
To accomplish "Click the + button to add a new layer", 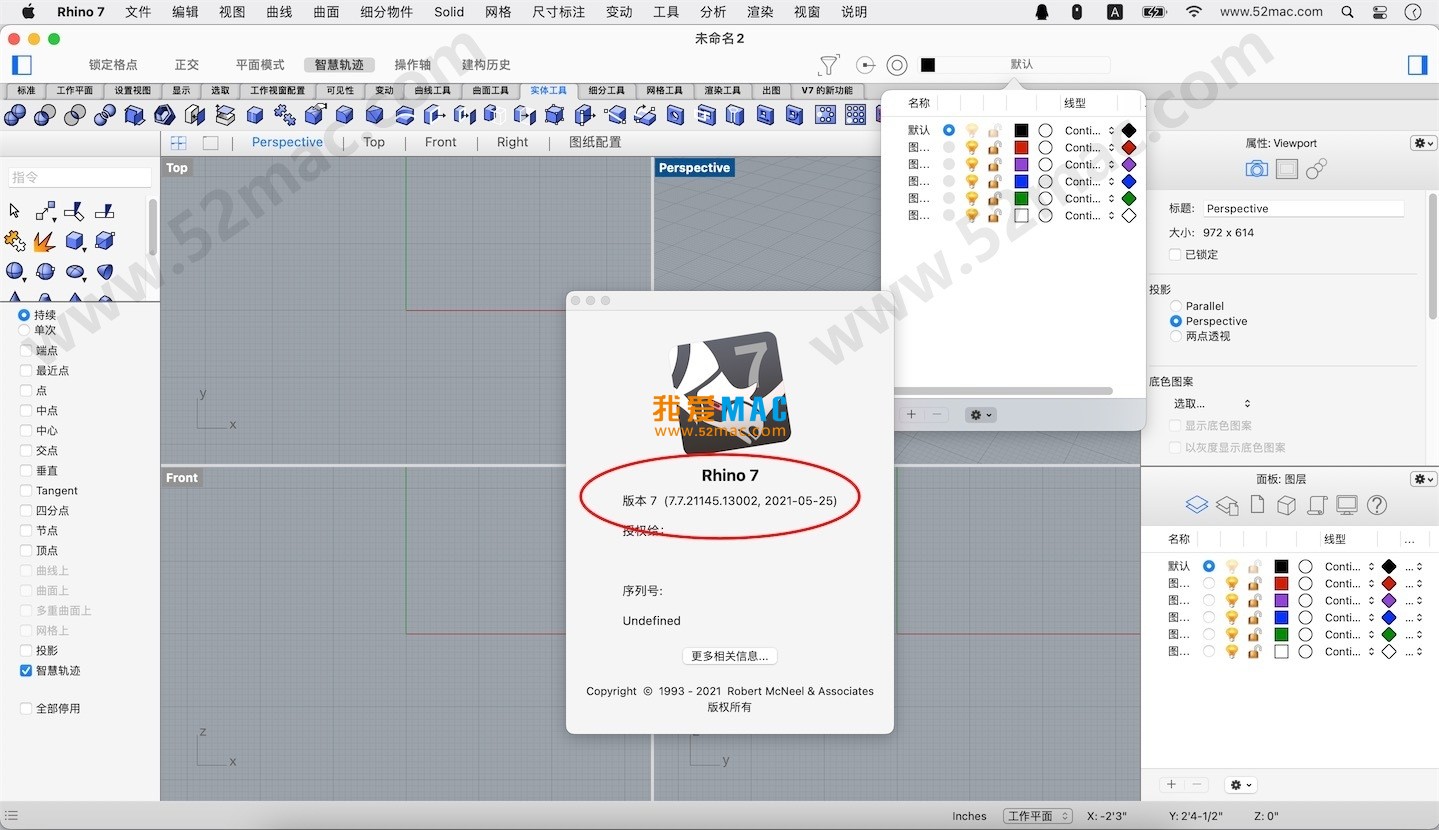I will point(1169,785).
